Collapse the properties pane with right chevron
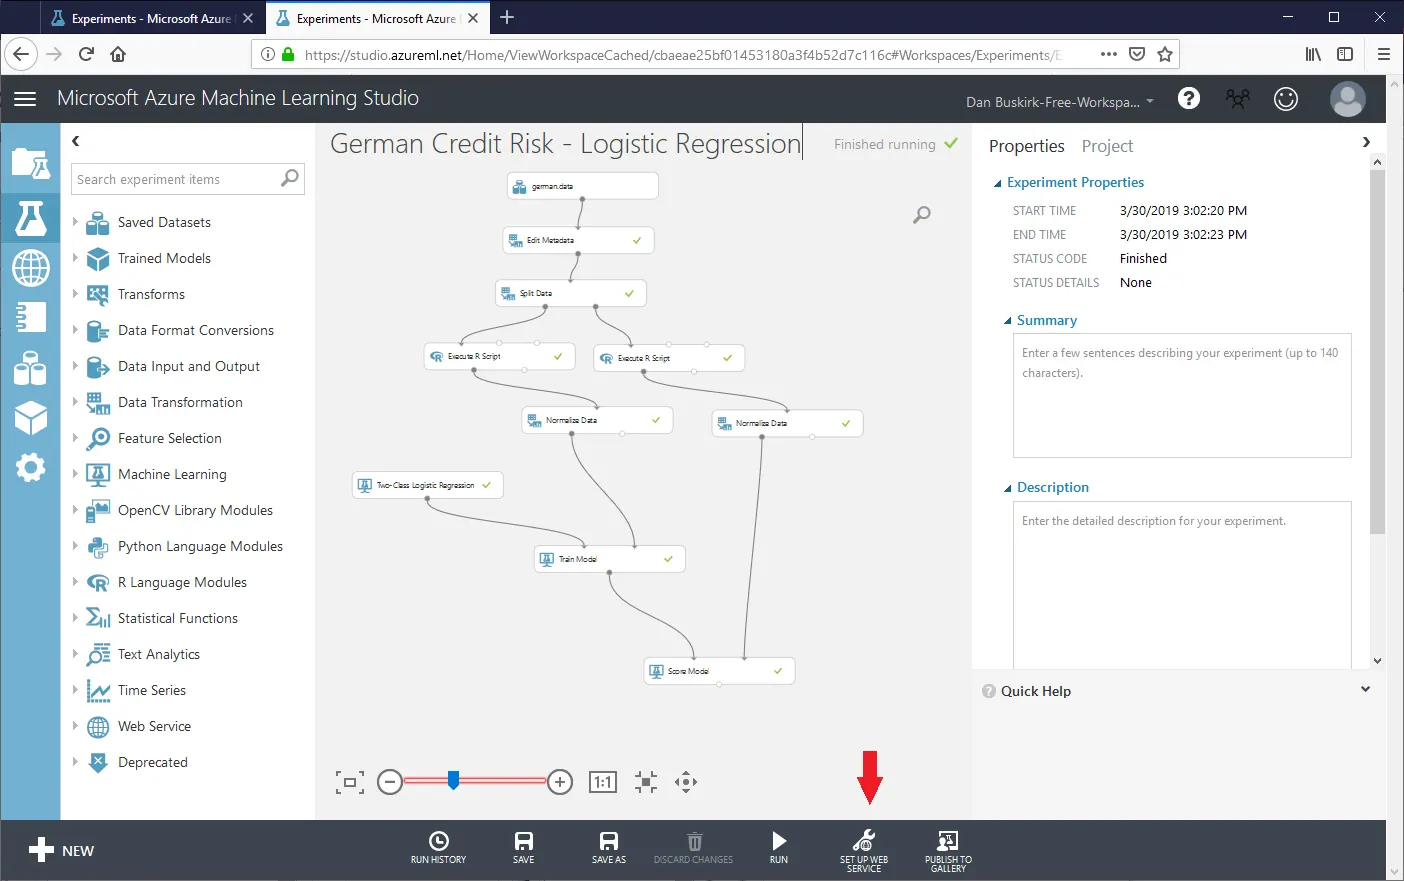The height and width of the screenshot is (881, 1404). (x=1366, y=142)
